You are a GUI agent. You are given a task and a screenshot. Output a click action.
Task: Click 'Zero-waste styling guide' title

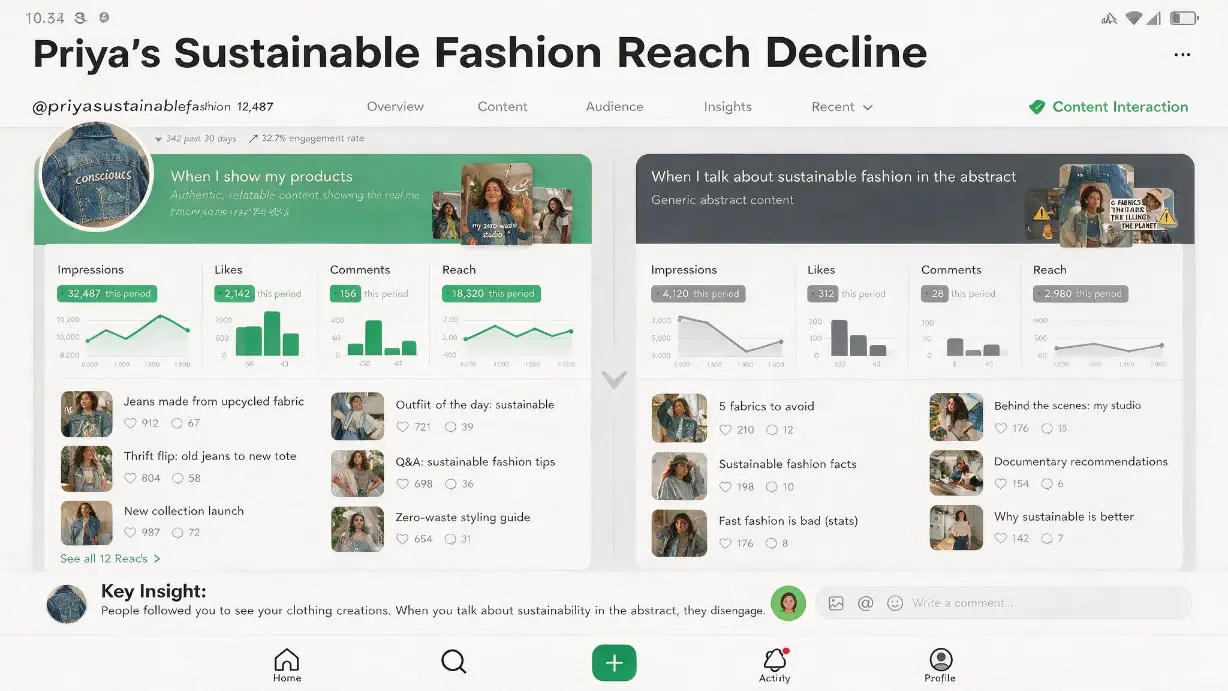[x=463, y=517]
